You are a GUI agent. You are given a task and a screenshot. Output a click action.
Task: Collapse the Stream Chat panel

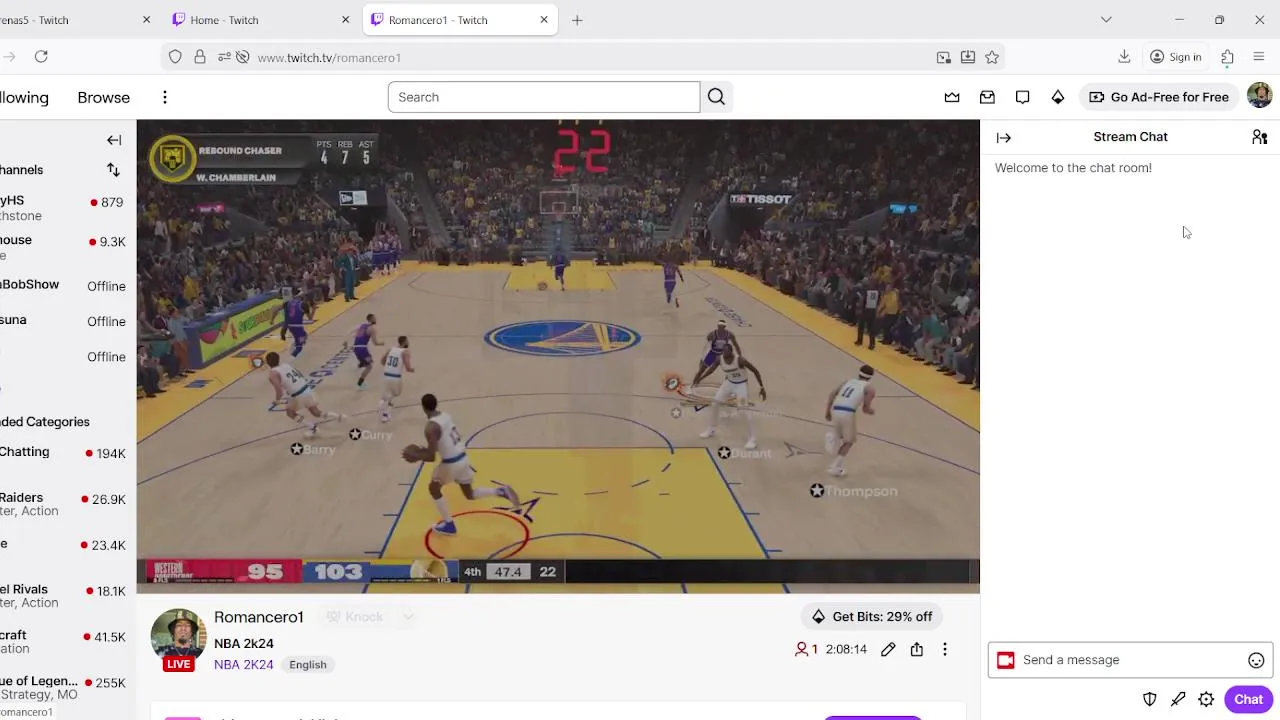click(1003, 138)
